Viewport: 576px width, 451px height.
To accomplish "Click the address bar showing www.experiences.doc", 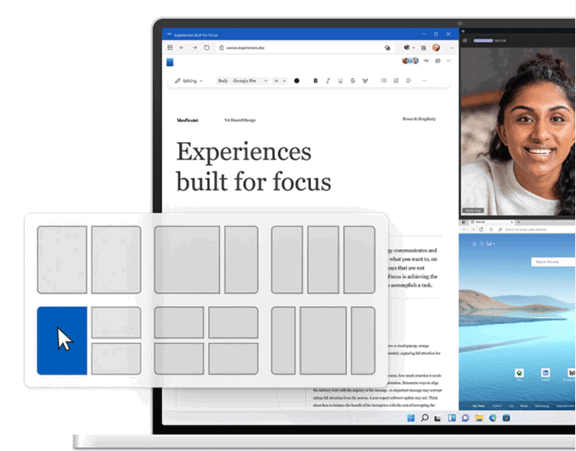I will point(305,48).
